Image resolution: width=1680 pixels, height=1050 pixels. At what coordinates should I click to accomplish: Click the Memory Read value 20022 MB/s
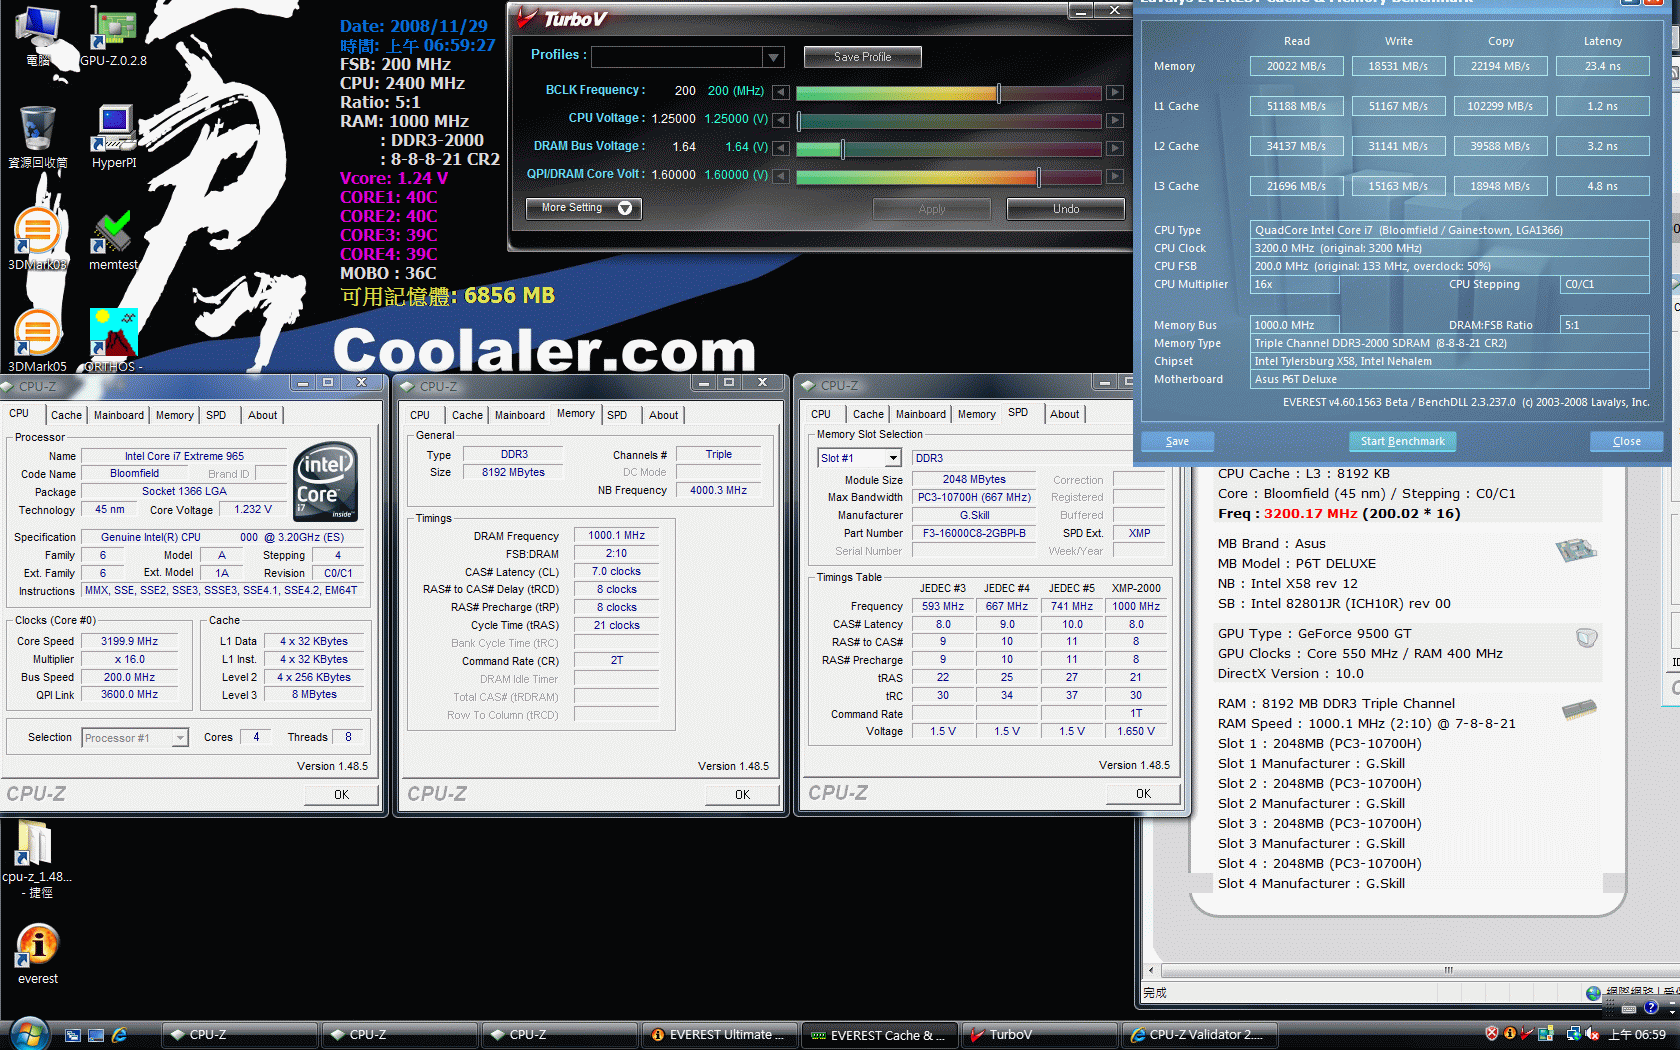click(1296, 66)
